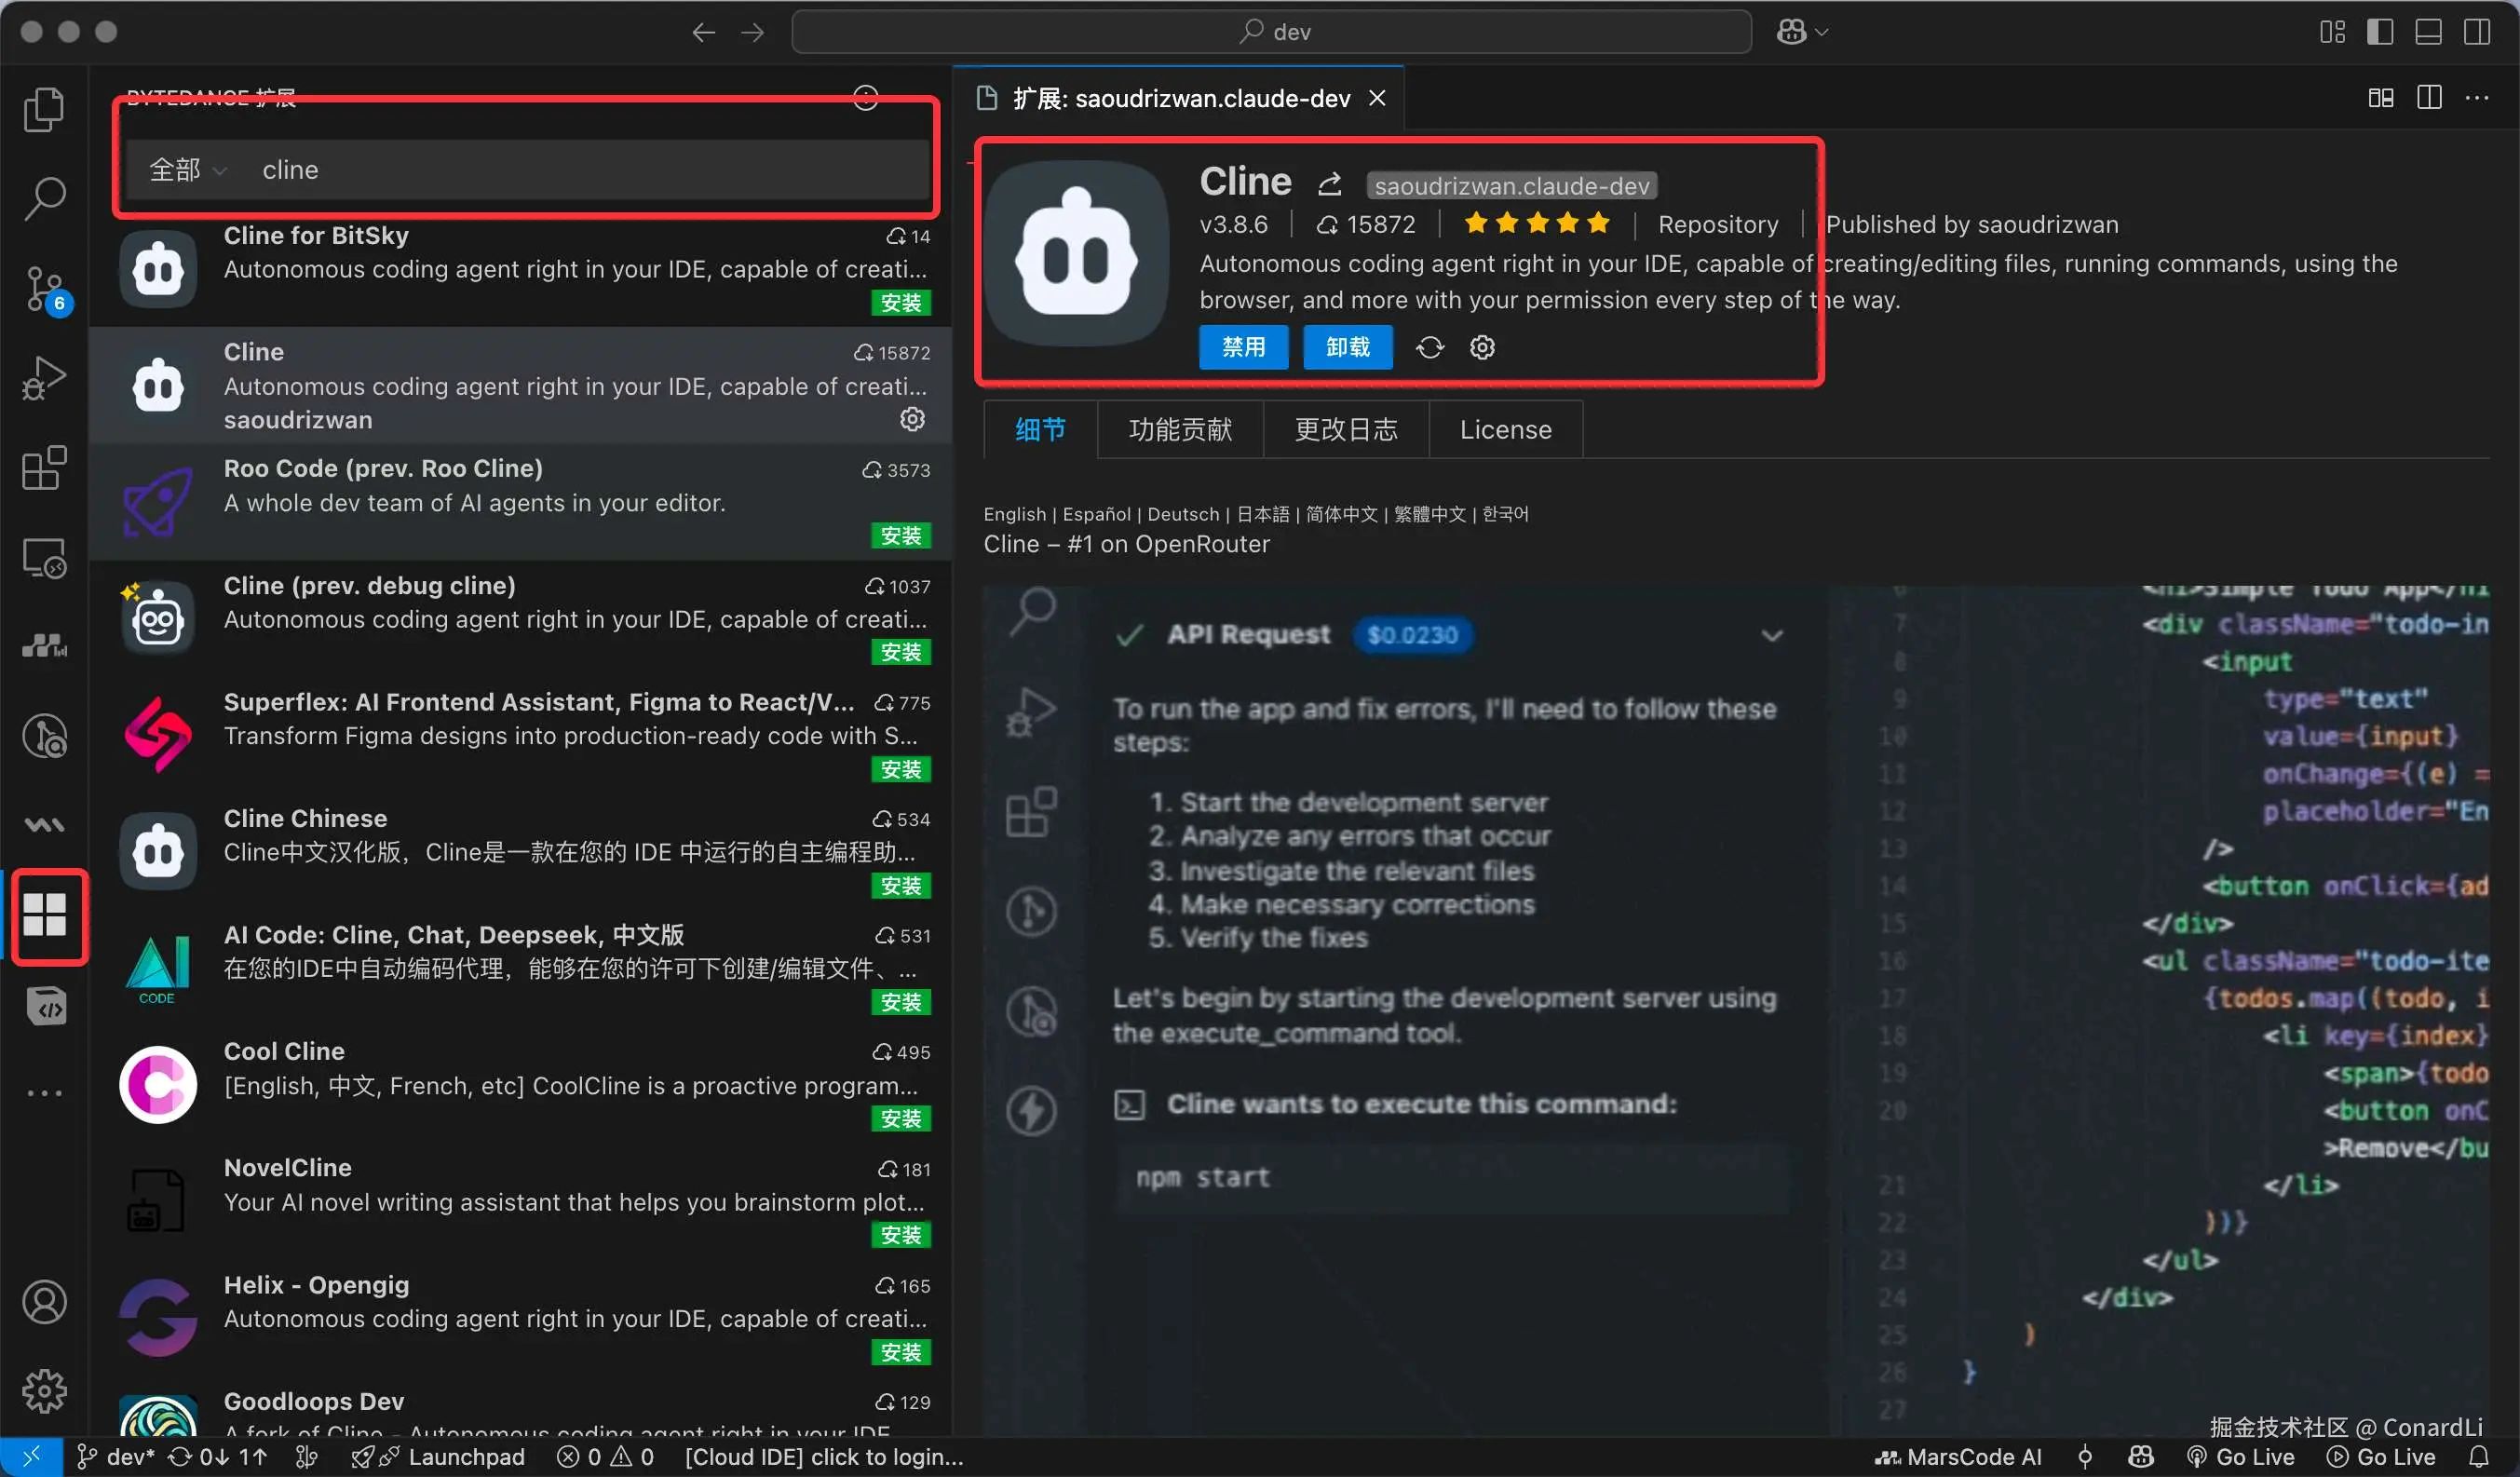Toggle the primary side bar layout icon
2520x1477 pixels.
pos(2380,32)
